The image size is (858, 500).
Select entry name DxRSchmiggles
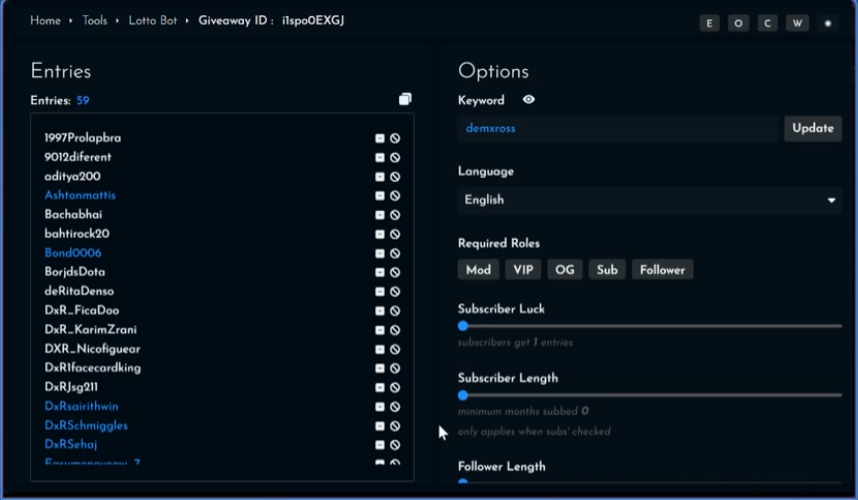86,425
